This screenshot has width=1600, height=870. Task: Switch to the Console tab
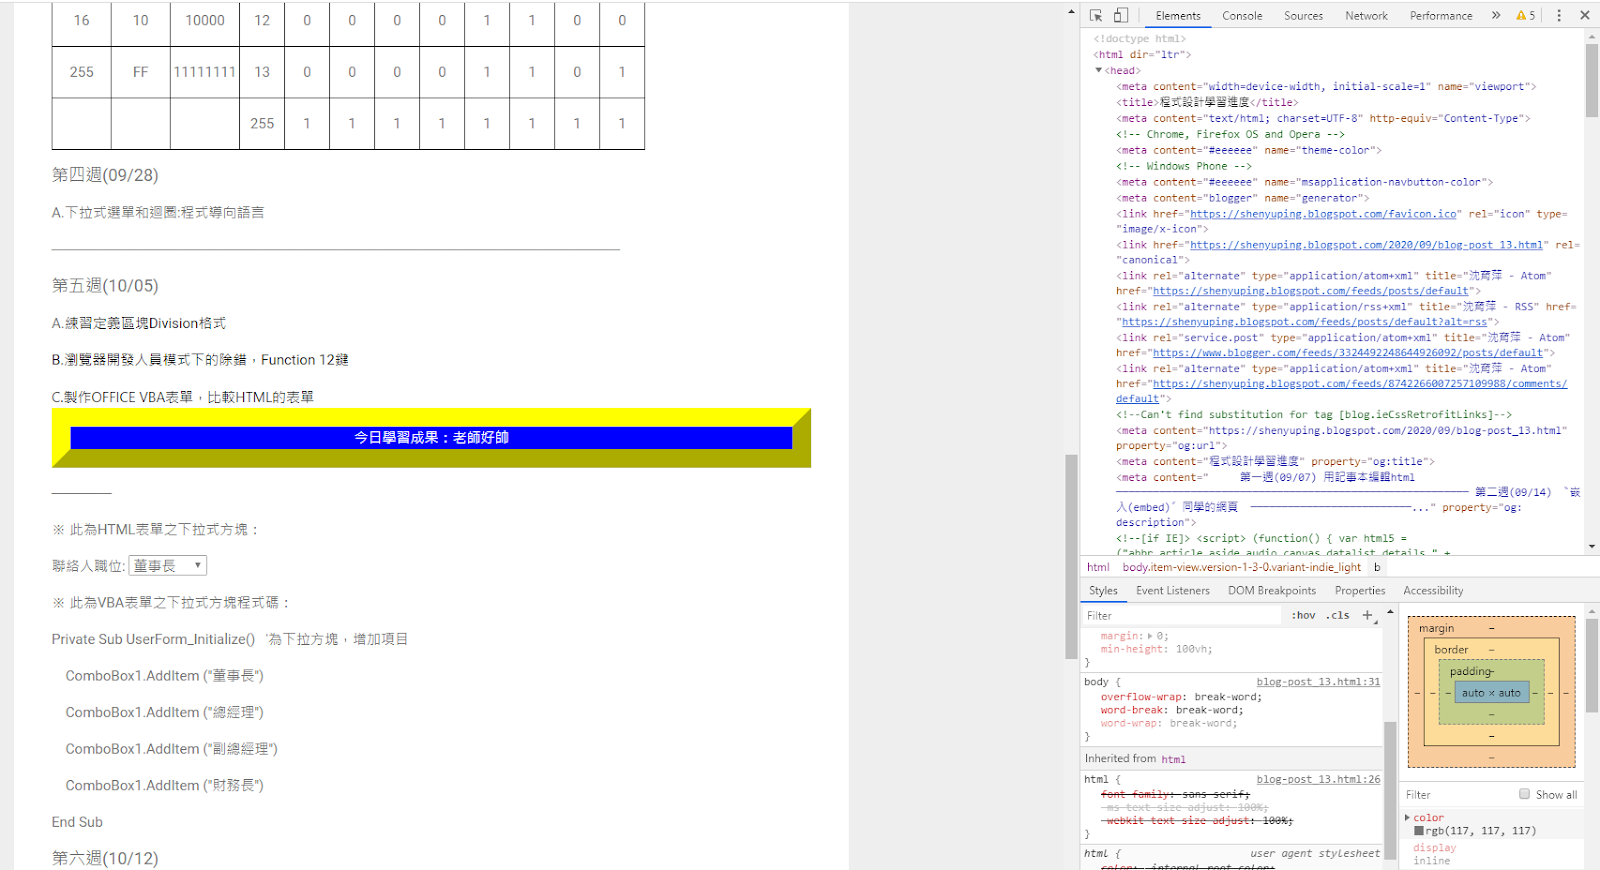pyautogui.click(x=1242, y=16)
